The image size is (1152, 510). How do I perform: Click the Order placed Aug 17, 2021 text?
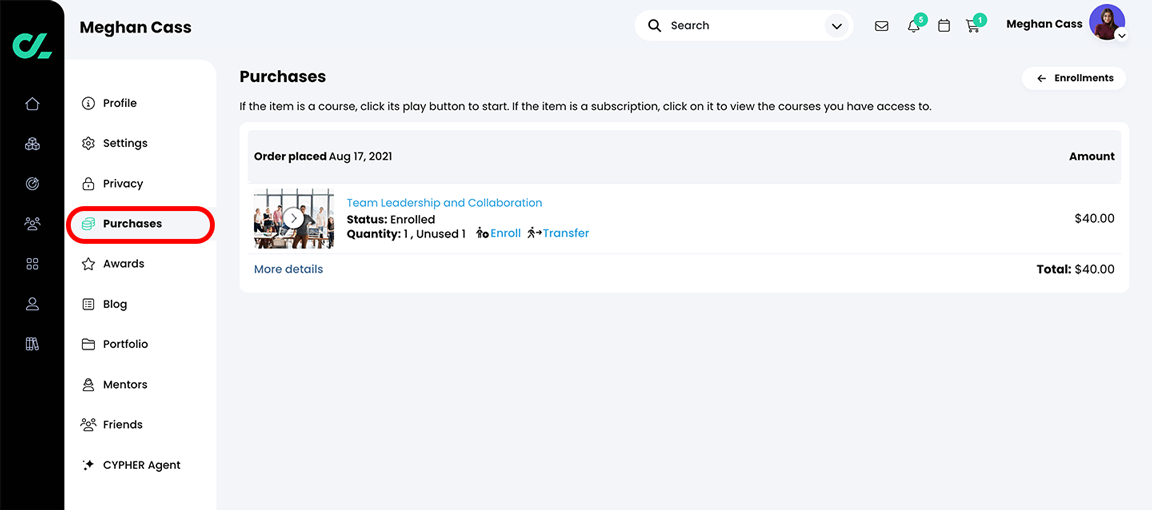323,157
